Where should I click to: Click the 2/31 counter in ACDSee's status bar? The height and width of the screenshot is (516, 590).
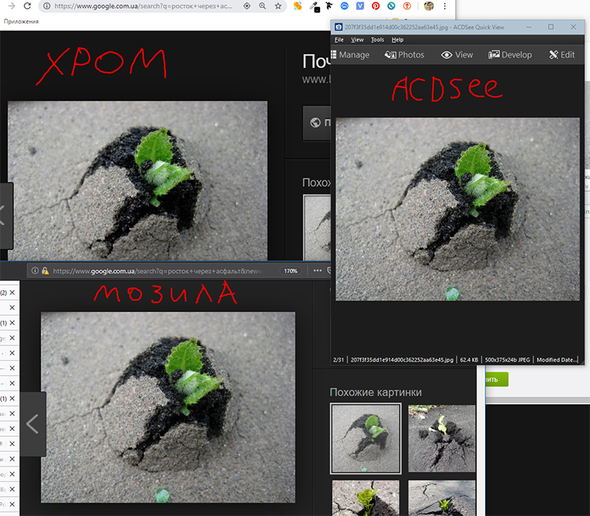point(338,360)
